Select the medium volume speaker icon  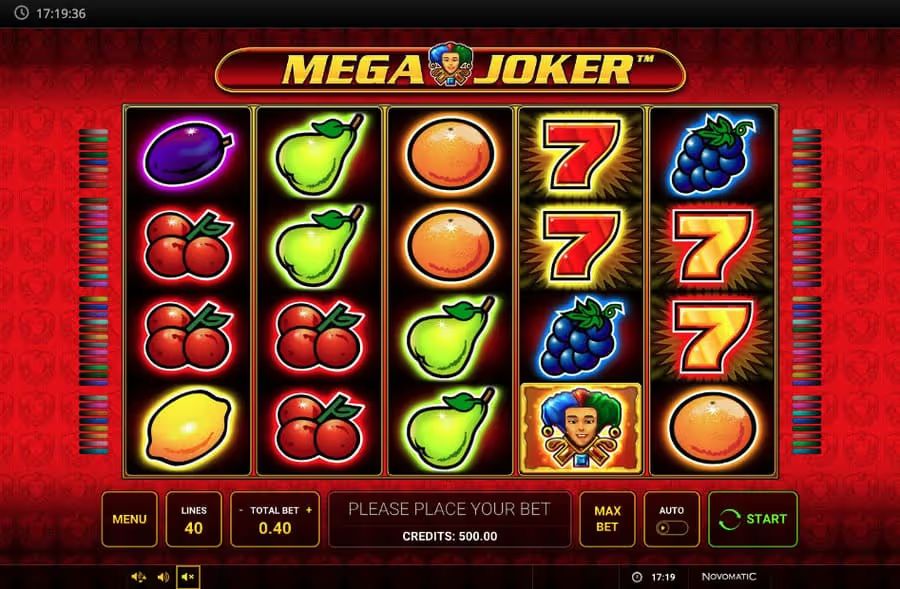coord(163,577)
